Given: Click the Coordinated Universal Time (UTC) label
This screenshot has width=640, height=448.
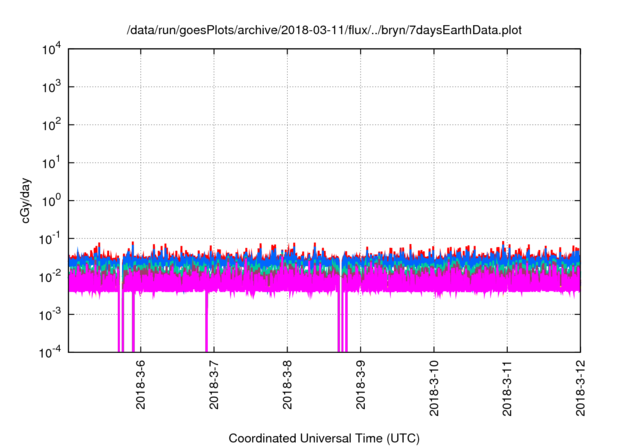Looking at the screenshot, I should (324, 438).
